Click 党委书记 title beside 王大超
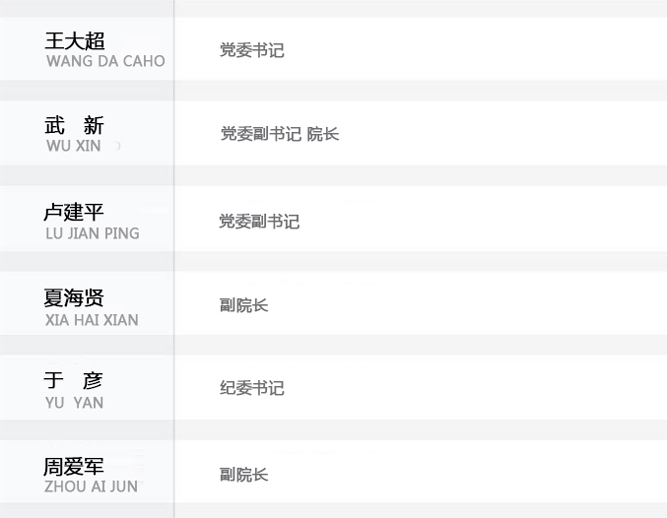The height and width of the screenshot is (518, 667). 252,50
